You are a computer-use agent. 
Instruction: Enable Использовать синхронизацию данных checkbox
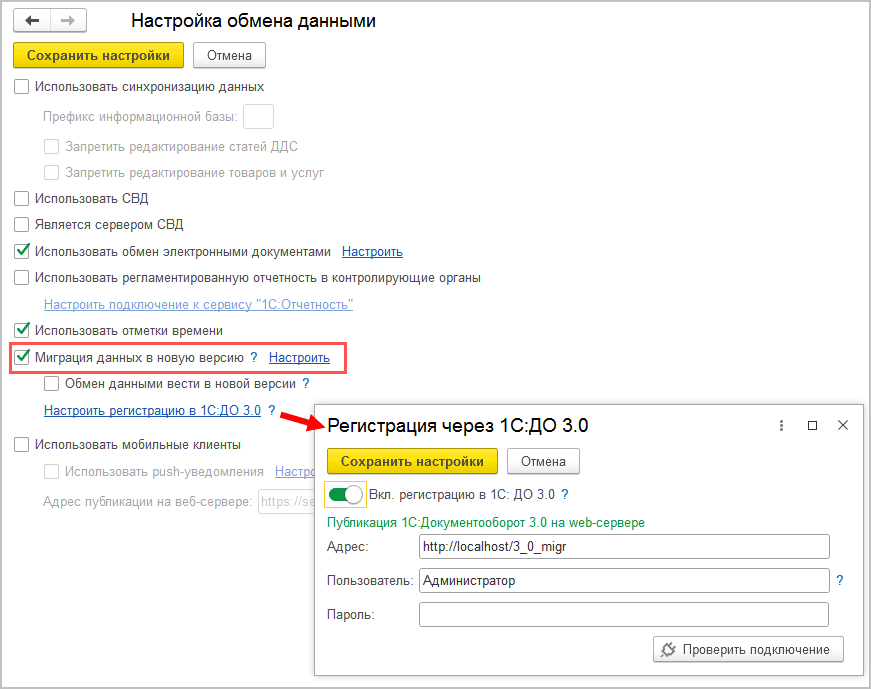[22, 87]
